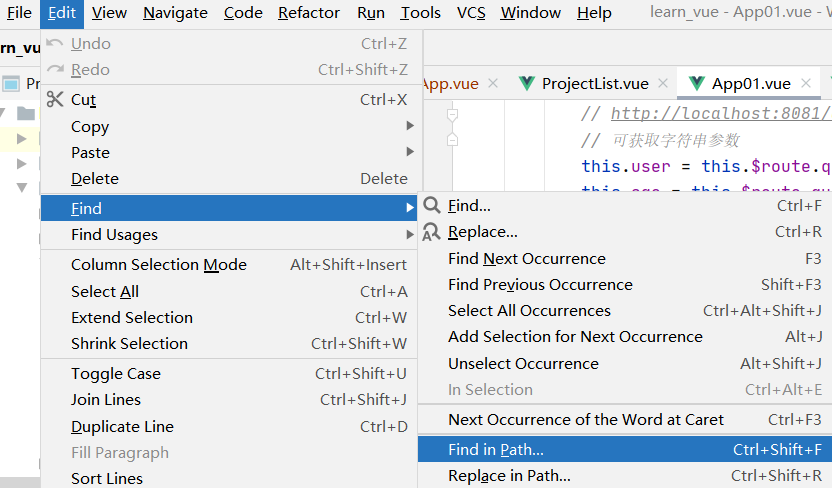Switch to the ProjectList.vue tab

tap(594, 83)
